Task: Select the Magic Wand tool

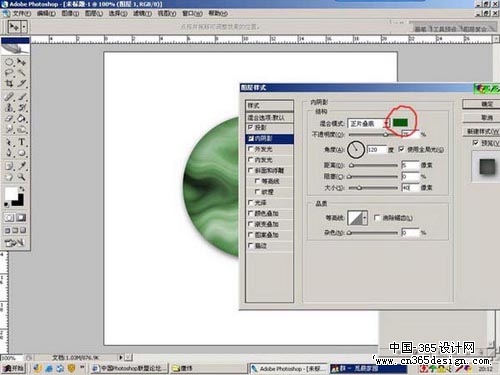Action: click(22, 73)
